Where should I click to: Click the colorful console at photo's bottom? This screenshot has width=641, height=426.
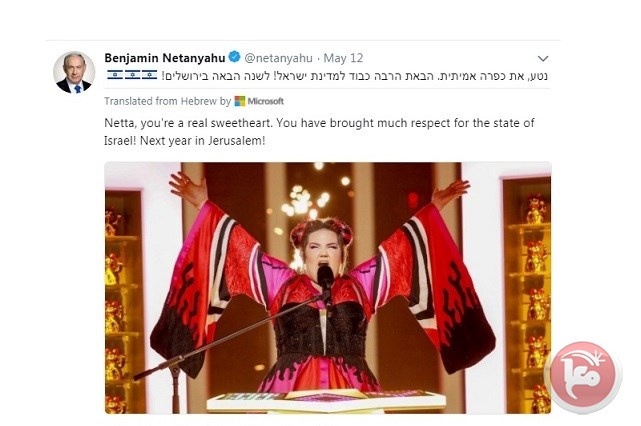click(x=326, y=400)
